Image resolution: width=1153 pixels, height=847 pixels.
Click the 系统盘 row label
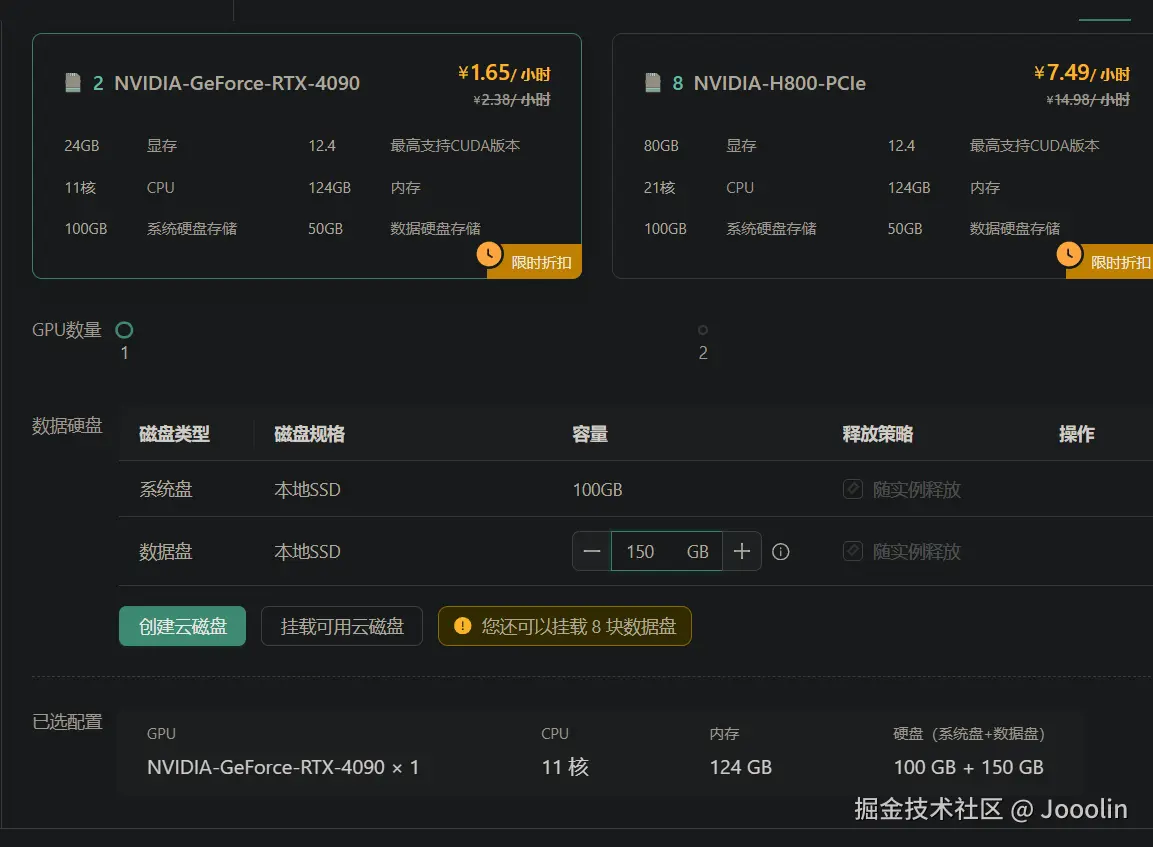(x=166, y=489)
